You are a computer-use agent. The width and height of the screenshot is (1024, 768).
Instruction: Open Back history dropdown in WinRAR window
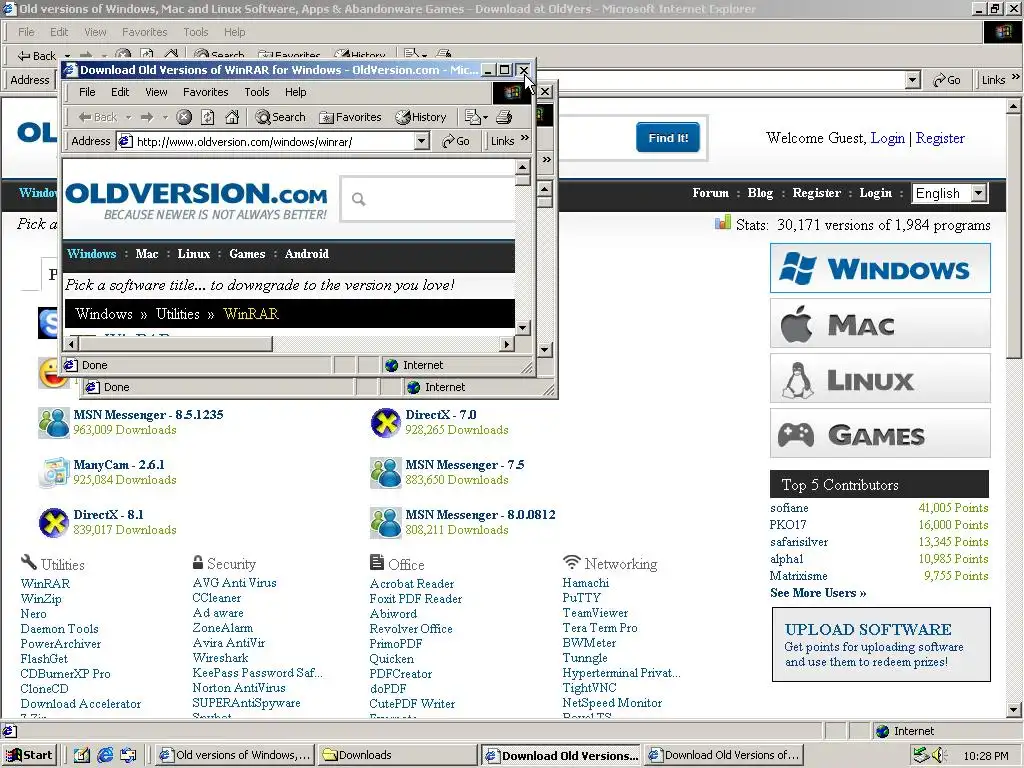pos(129,118)
